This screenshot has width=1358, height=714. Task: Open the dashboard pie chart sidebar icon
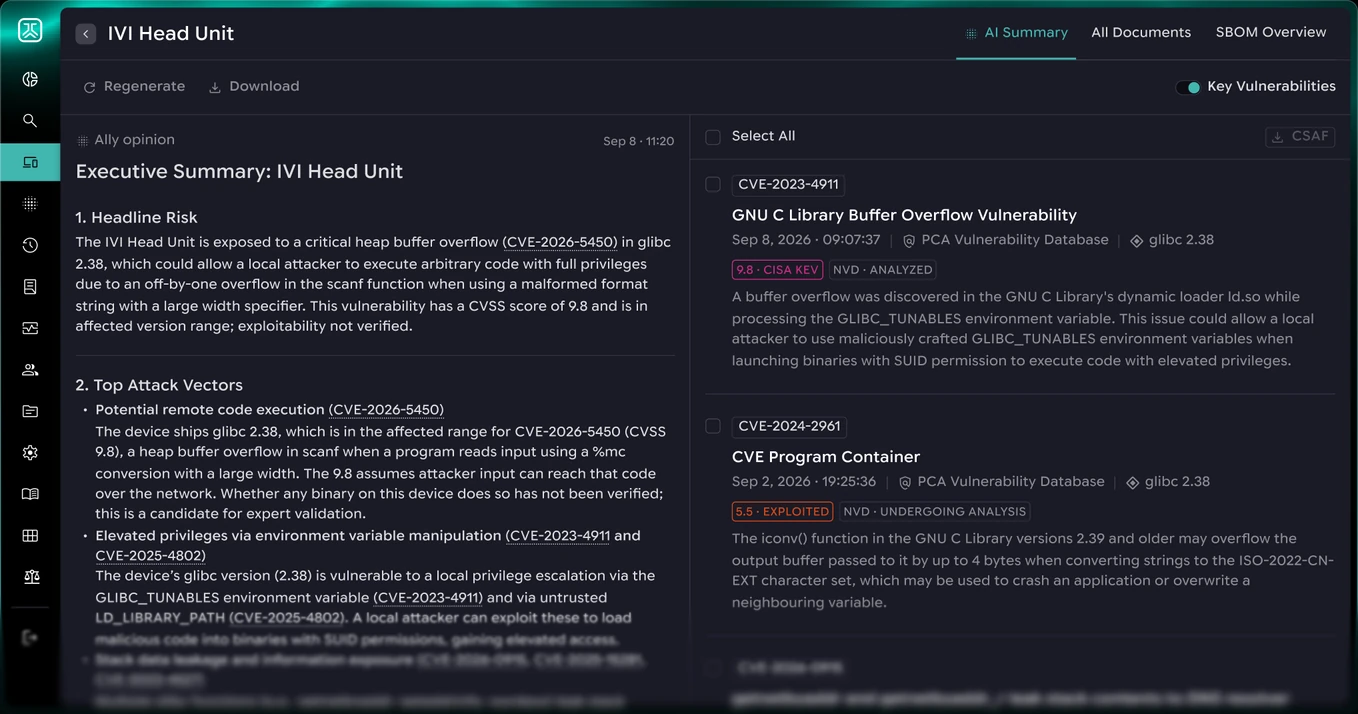pos(30,79)
